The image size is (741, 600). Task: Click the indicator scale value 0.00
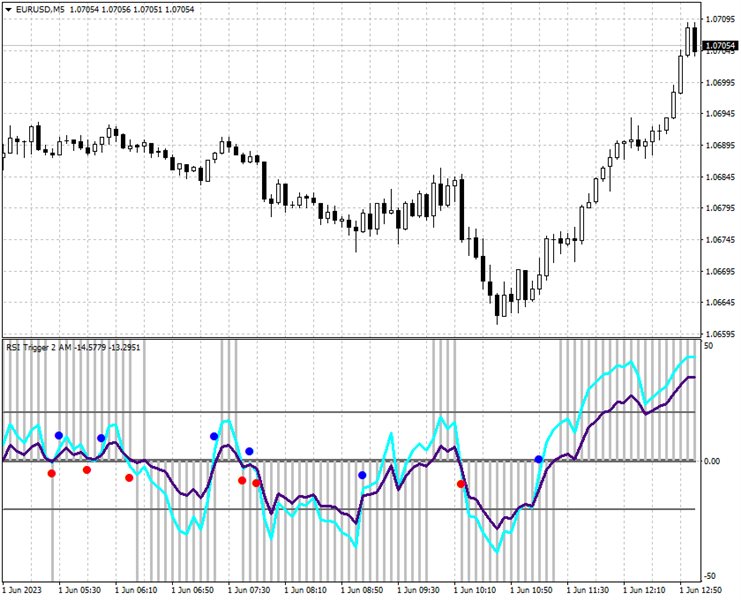(712, 461)
